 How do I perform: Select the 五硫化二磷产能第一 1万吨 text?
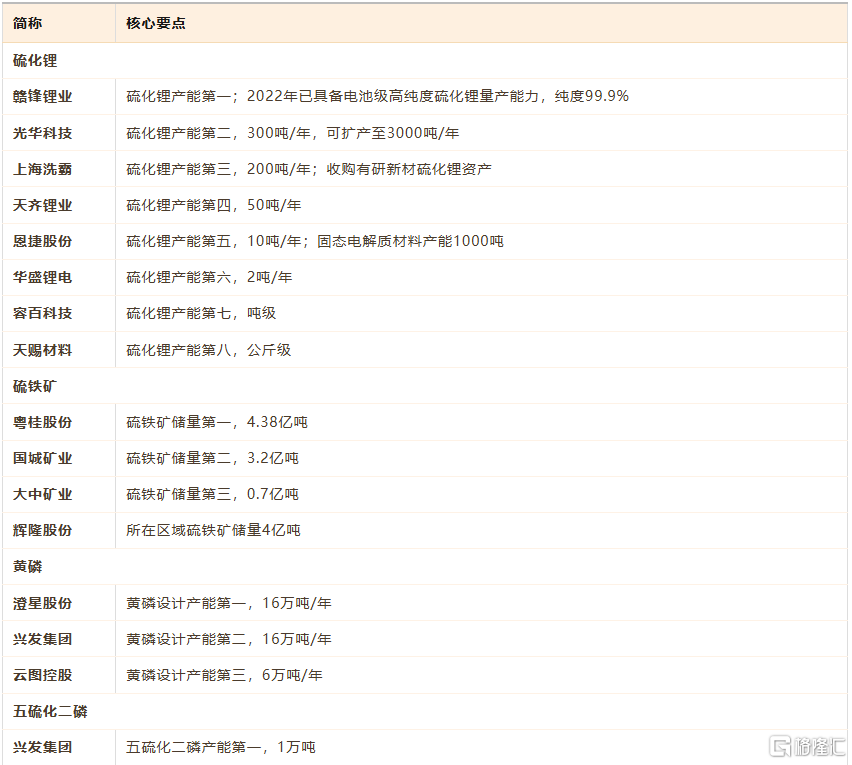(221, 748)
